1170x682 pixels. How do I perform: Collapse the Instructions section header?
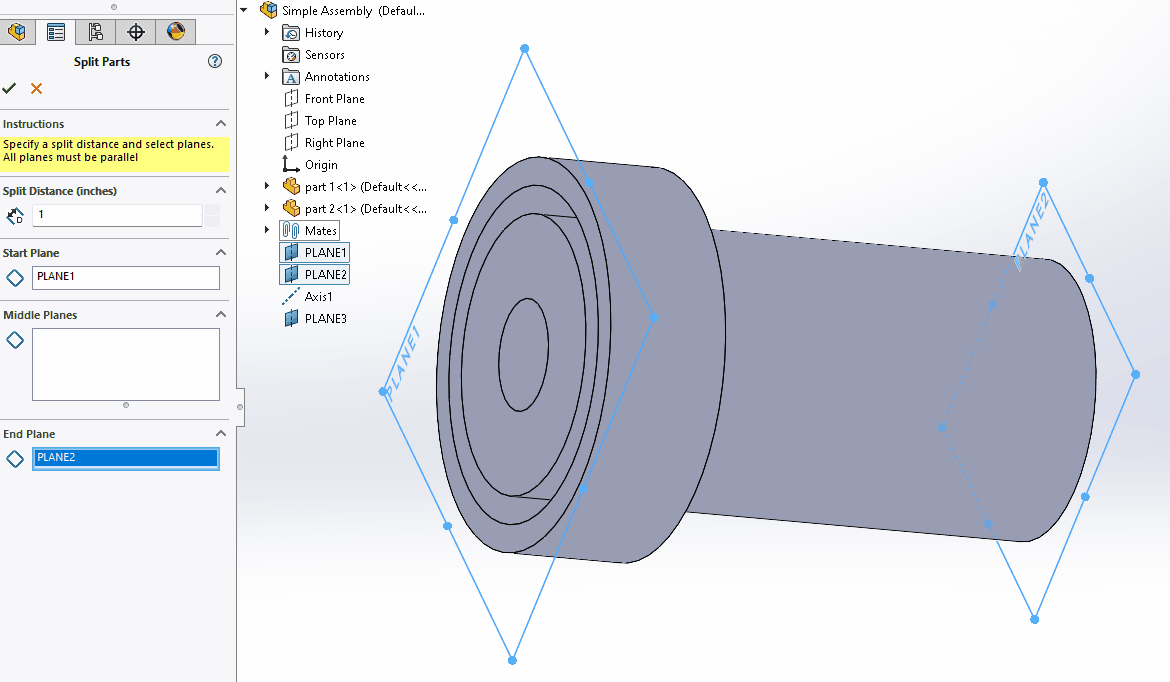[x=221, y=123]
